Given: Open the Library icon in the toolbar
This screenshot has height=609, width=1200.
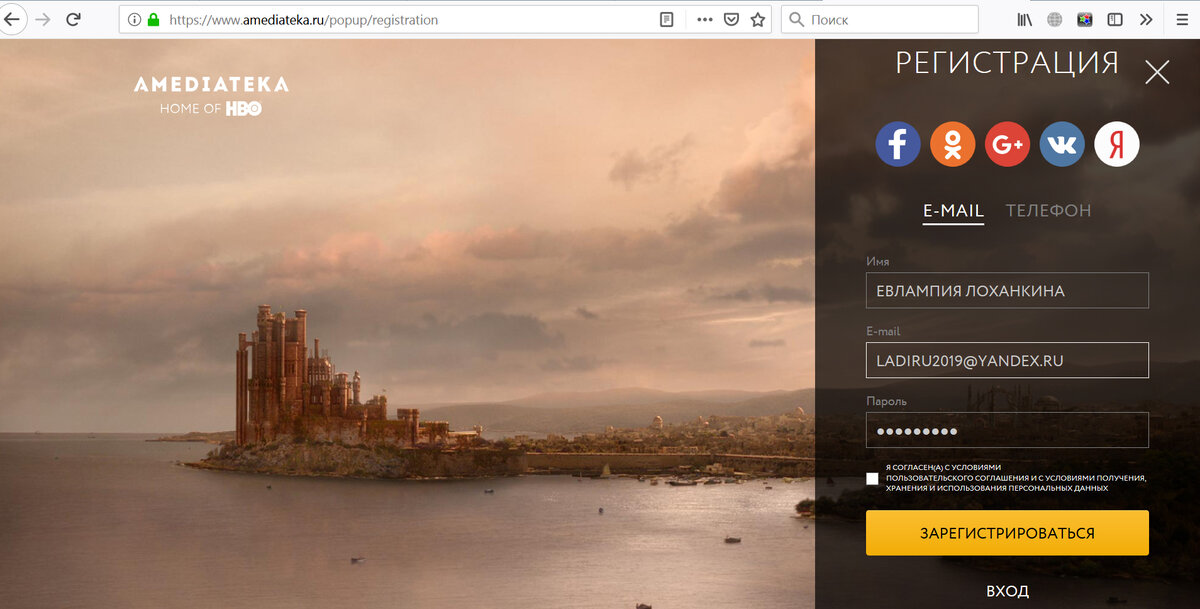Looking at the screenshot, I should (1024, 19).
